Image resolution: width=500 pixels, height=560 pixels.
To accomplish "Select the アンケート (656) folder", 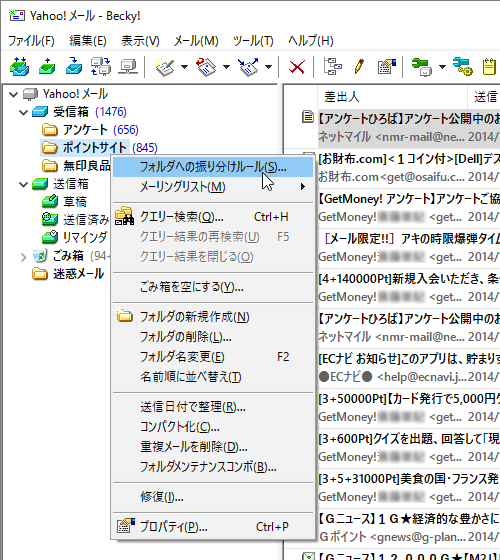I will click(x=90, y=130).
